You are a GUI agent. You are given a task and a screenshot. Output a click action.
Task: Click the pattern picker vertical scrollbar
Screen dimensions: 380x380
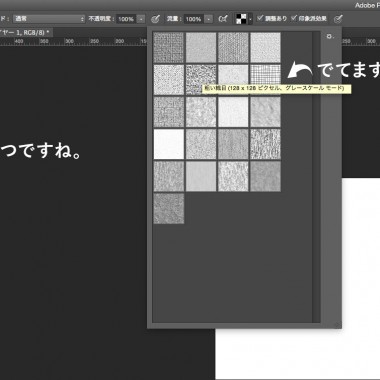pyautogui.click(x=316, y=177)
